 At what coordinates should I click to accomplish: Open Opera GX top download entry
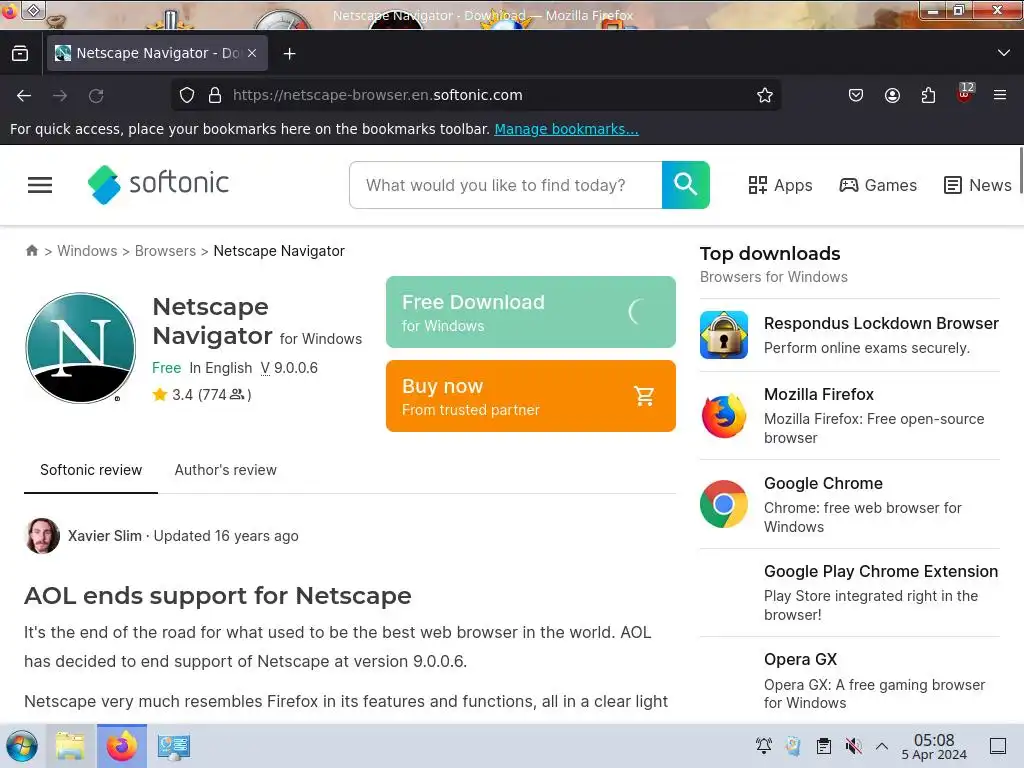click(x=801, y=660)
